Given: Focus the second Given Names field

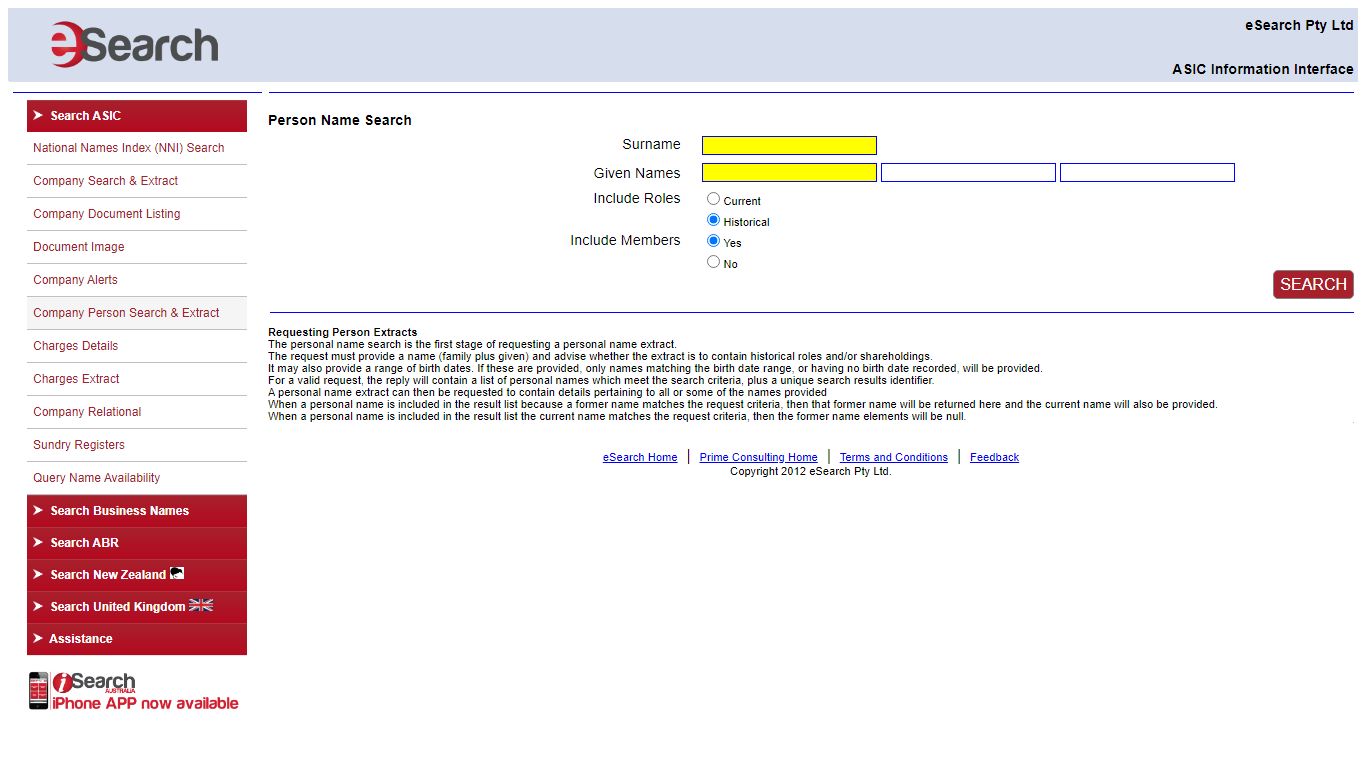Looking at the screenshot, I should tap(968, 173).
